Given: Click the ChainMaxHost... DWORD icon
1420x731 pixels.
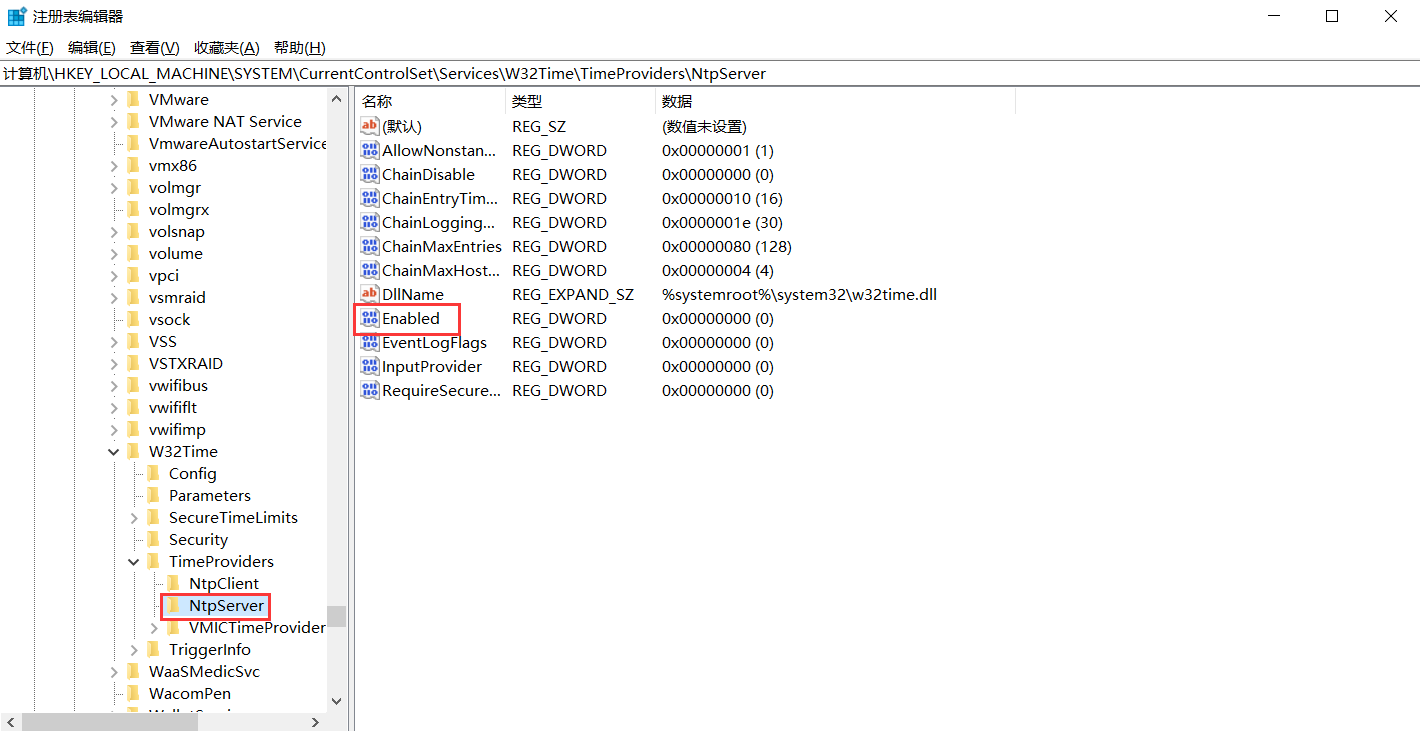Looking at the screenshot, I should coord(370,271).
